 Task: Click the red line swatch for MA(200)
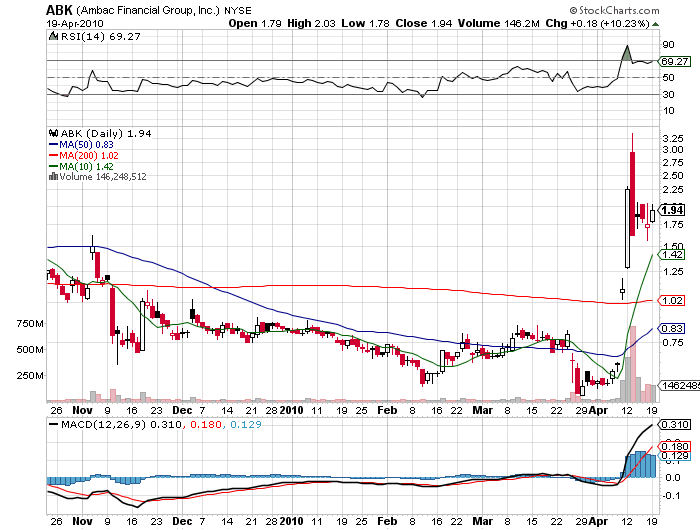pos(54,155)
